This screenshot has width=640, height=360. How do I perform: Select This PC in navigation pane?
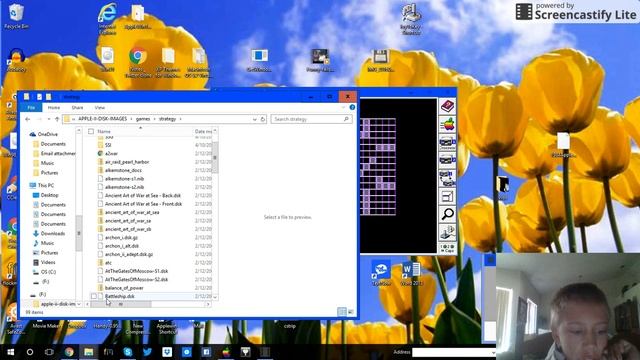(45, 185)
